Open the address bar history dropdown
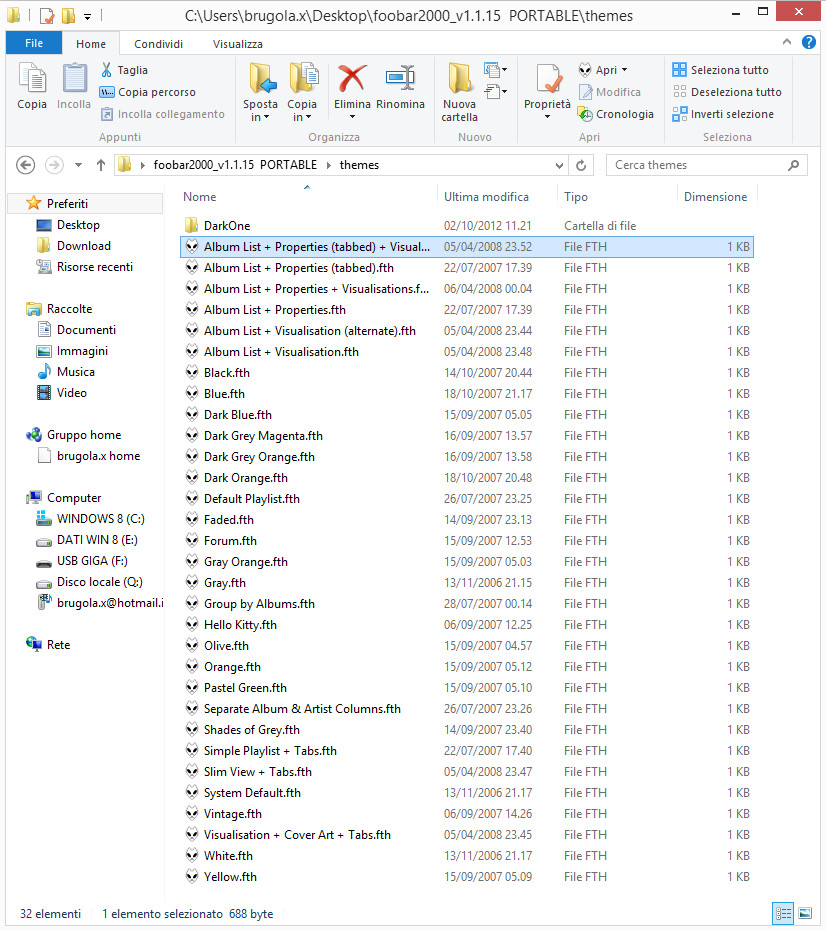The height and width of the screenshot is (931, 826). pos(559,166)
